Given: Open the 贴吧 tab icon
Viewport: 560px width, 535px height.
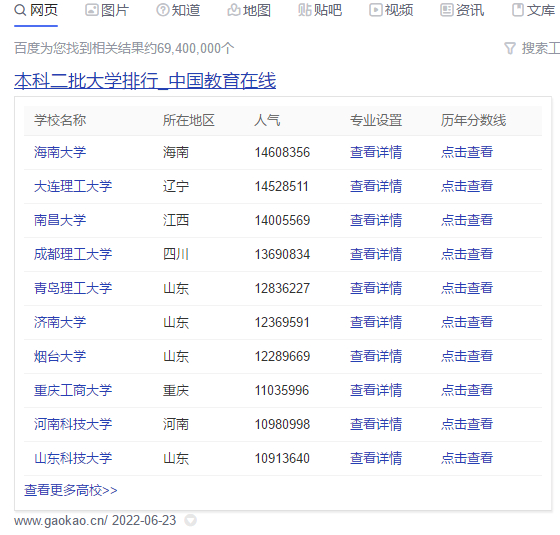Looking at the screenshot, I should point(305,10).
